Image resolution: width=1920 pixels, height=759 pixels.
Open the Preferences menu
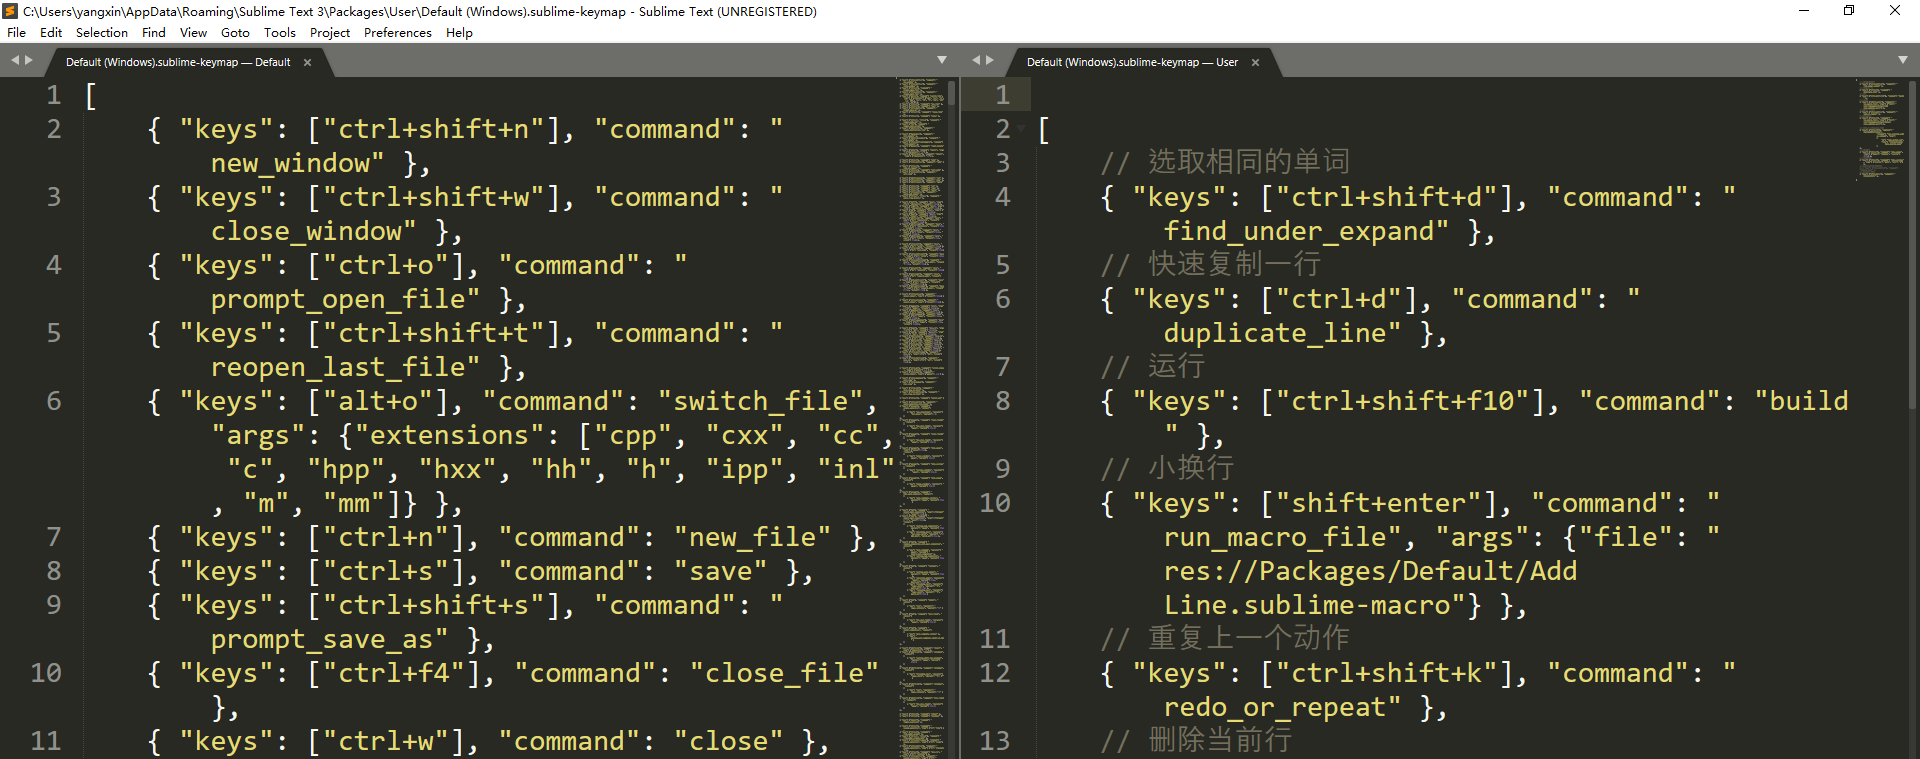pos(397,33)
